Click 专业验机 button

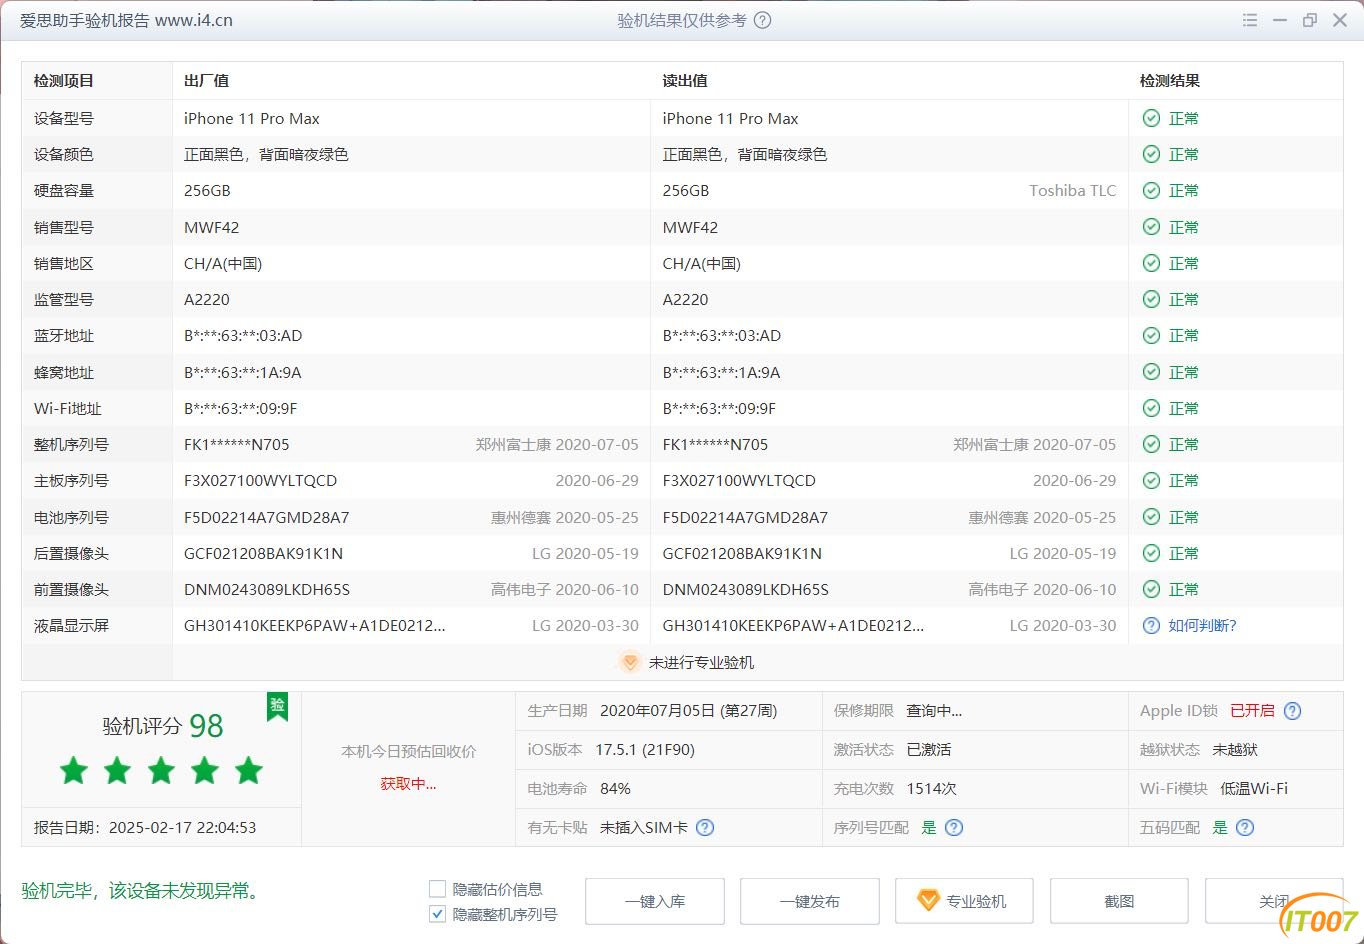coord(965,901)
